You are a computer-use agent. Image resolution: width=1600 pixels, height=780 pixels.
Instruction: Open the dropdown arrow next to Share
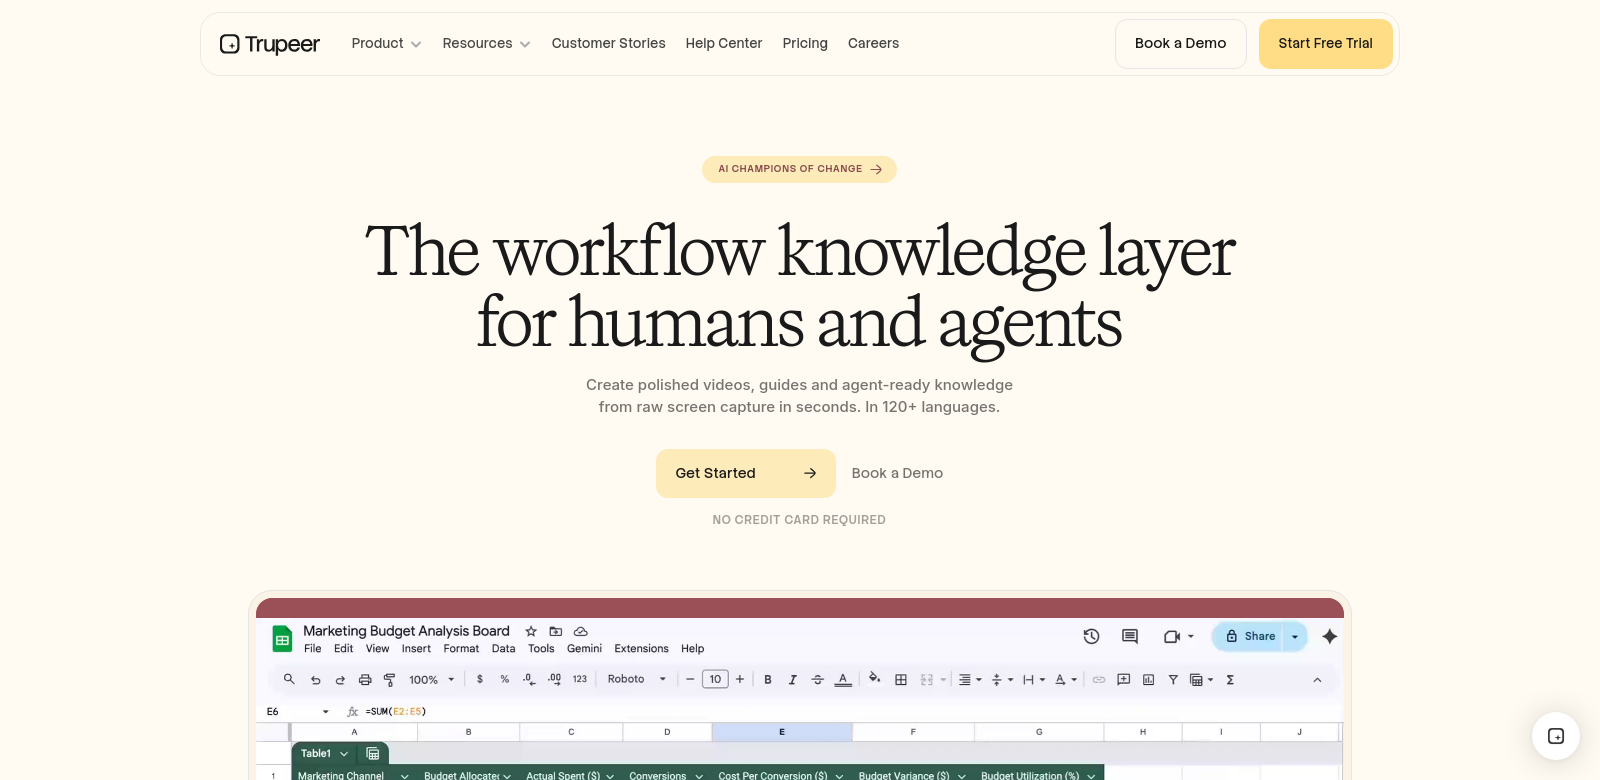pos(1295,637)
